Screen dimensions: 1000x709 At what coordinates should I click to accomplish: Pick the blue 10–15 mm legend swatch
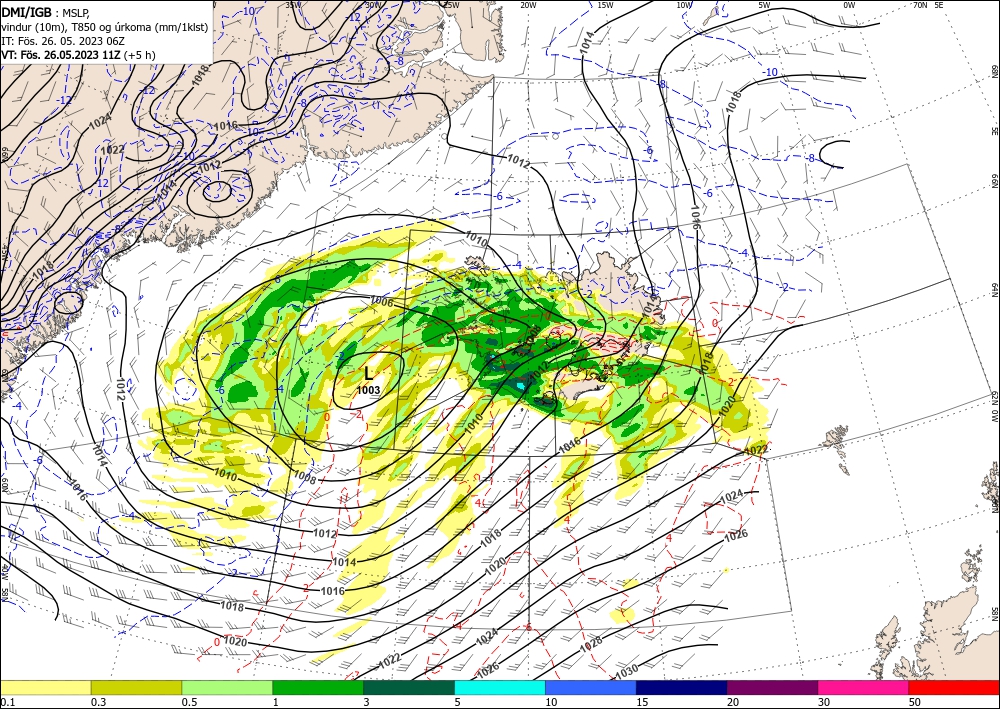(x=591, y=687)
